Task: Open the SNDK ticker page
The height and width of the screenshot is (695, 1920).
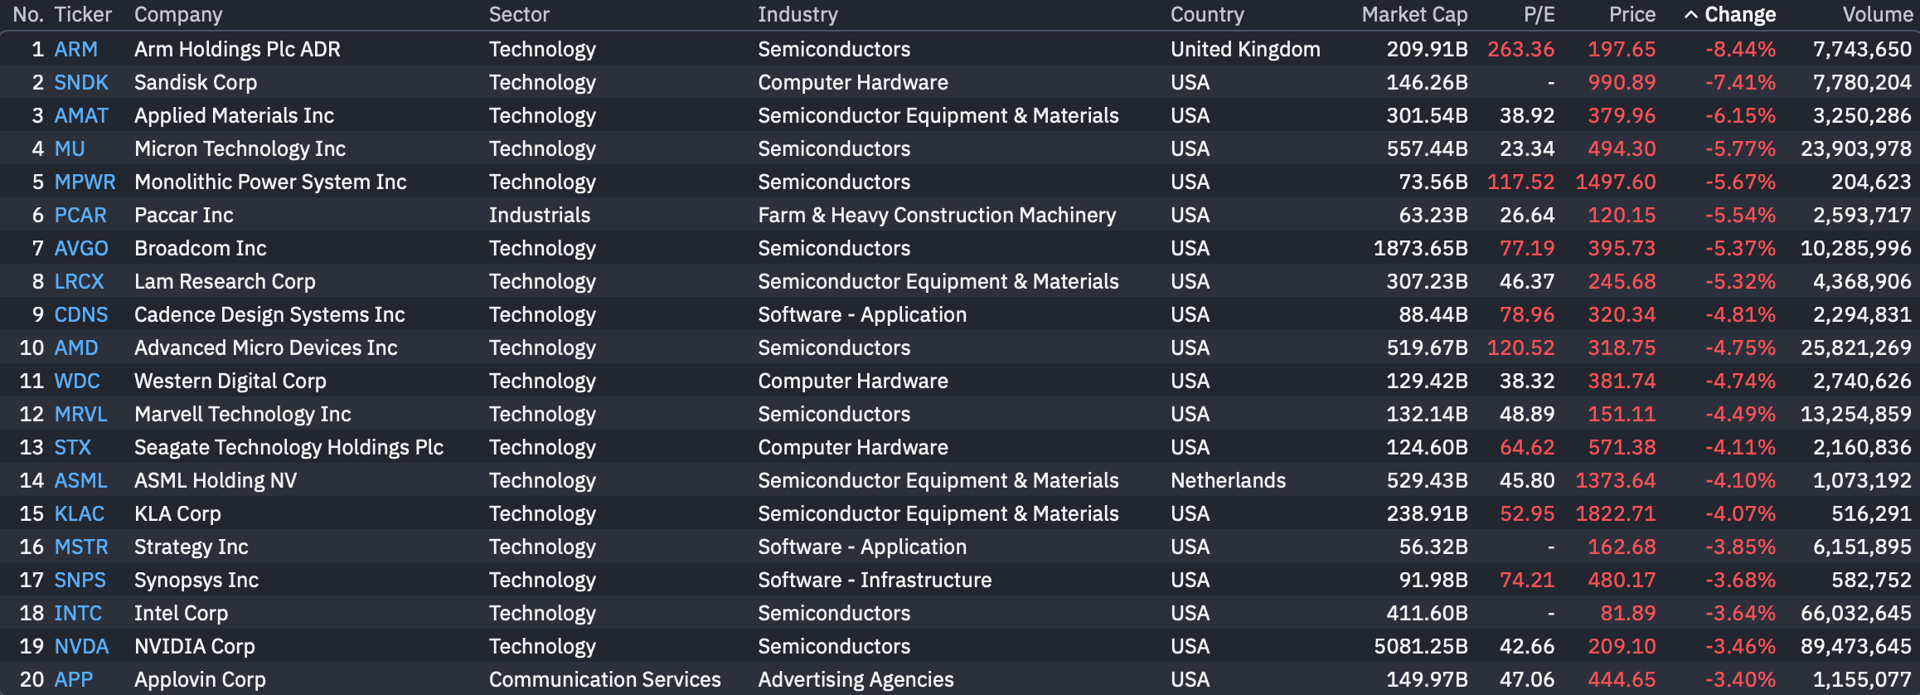Action: tap(81, 82)
